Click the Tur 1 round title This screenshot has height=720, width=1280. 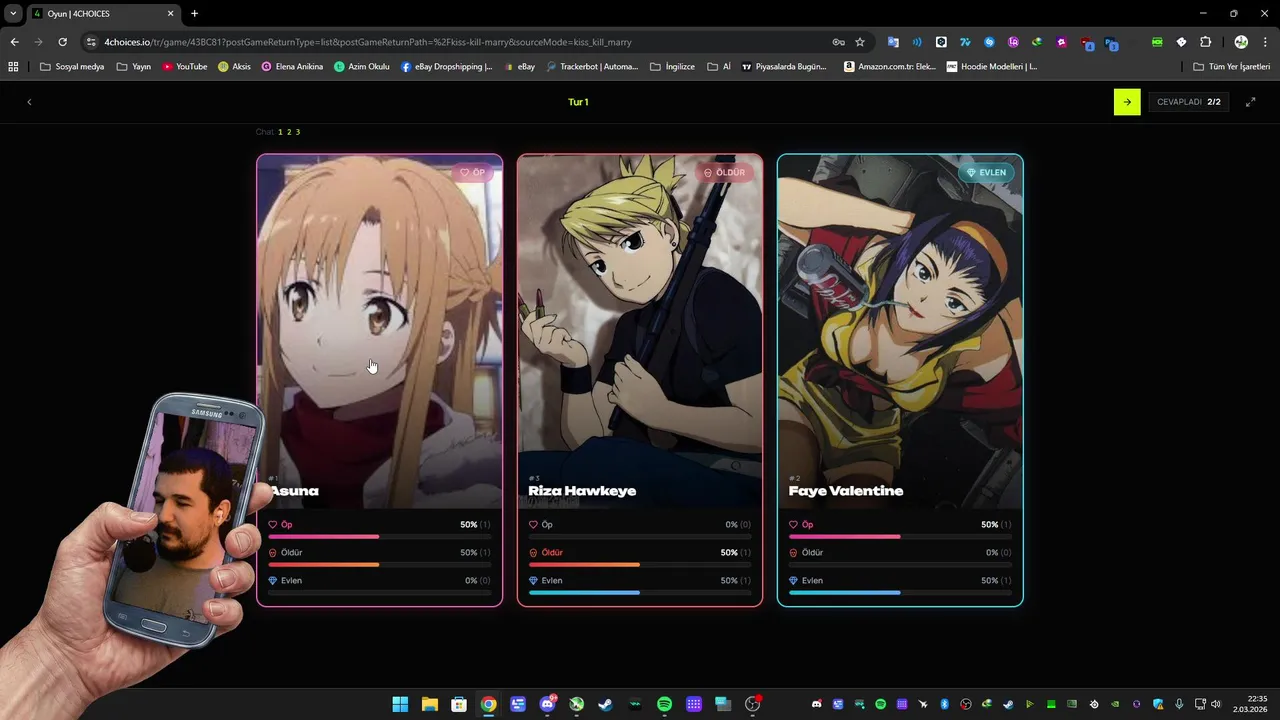click(578, 102)
